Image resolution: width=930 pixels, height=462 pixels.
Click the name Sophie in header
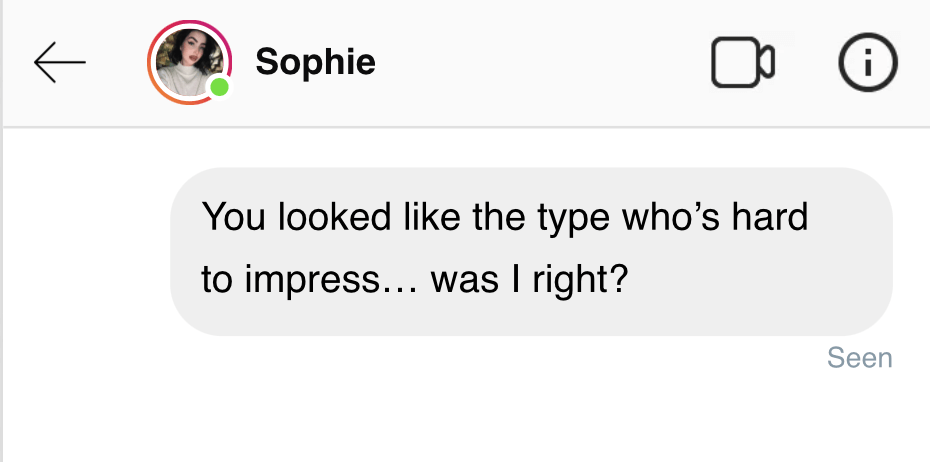[315, 62]
